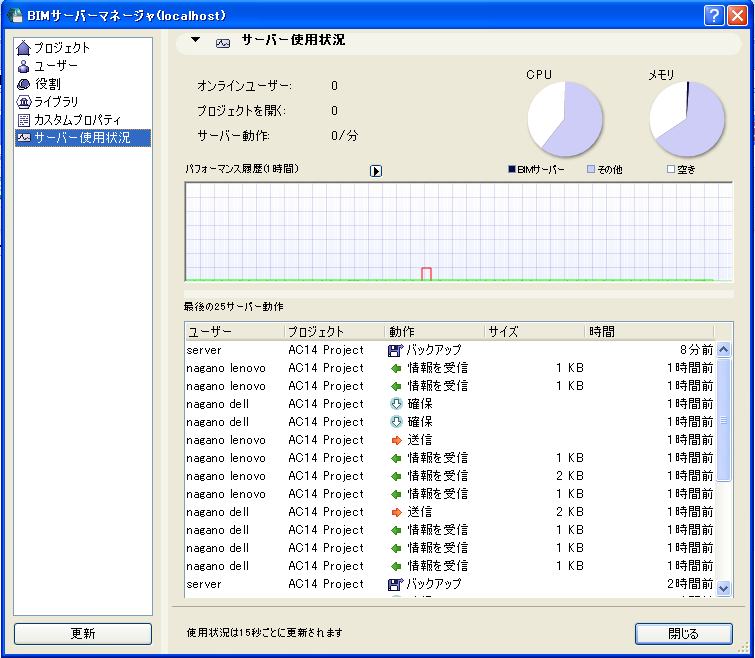Viewport: 755px width, 658px height.
Task: Click the ライブラリ library icon in sidebar
Action: point(24,102)
